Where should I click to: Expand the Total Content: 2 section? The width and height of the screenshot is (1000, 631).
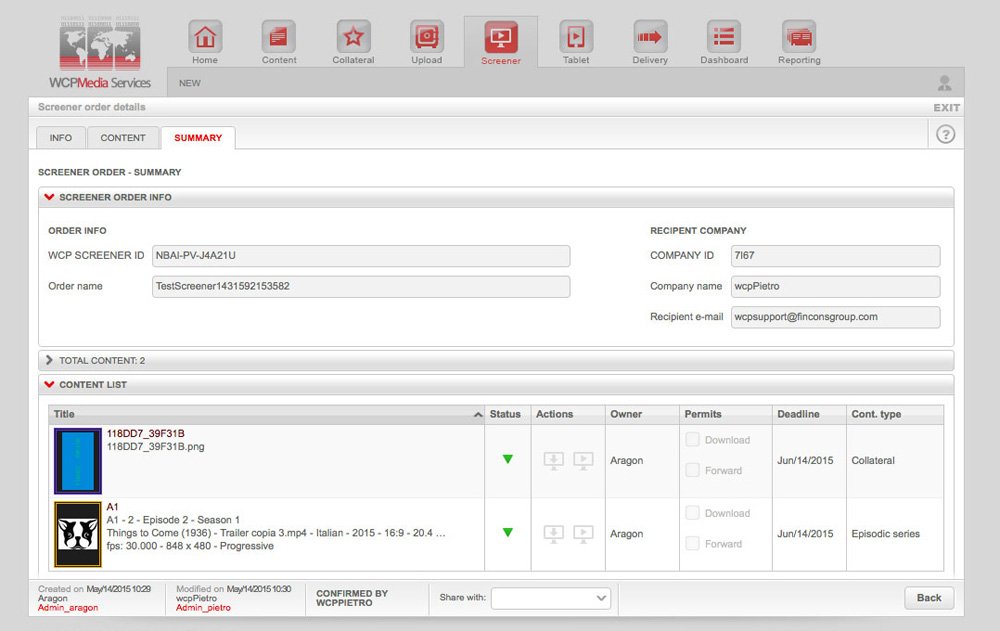[x=49, y=360]
